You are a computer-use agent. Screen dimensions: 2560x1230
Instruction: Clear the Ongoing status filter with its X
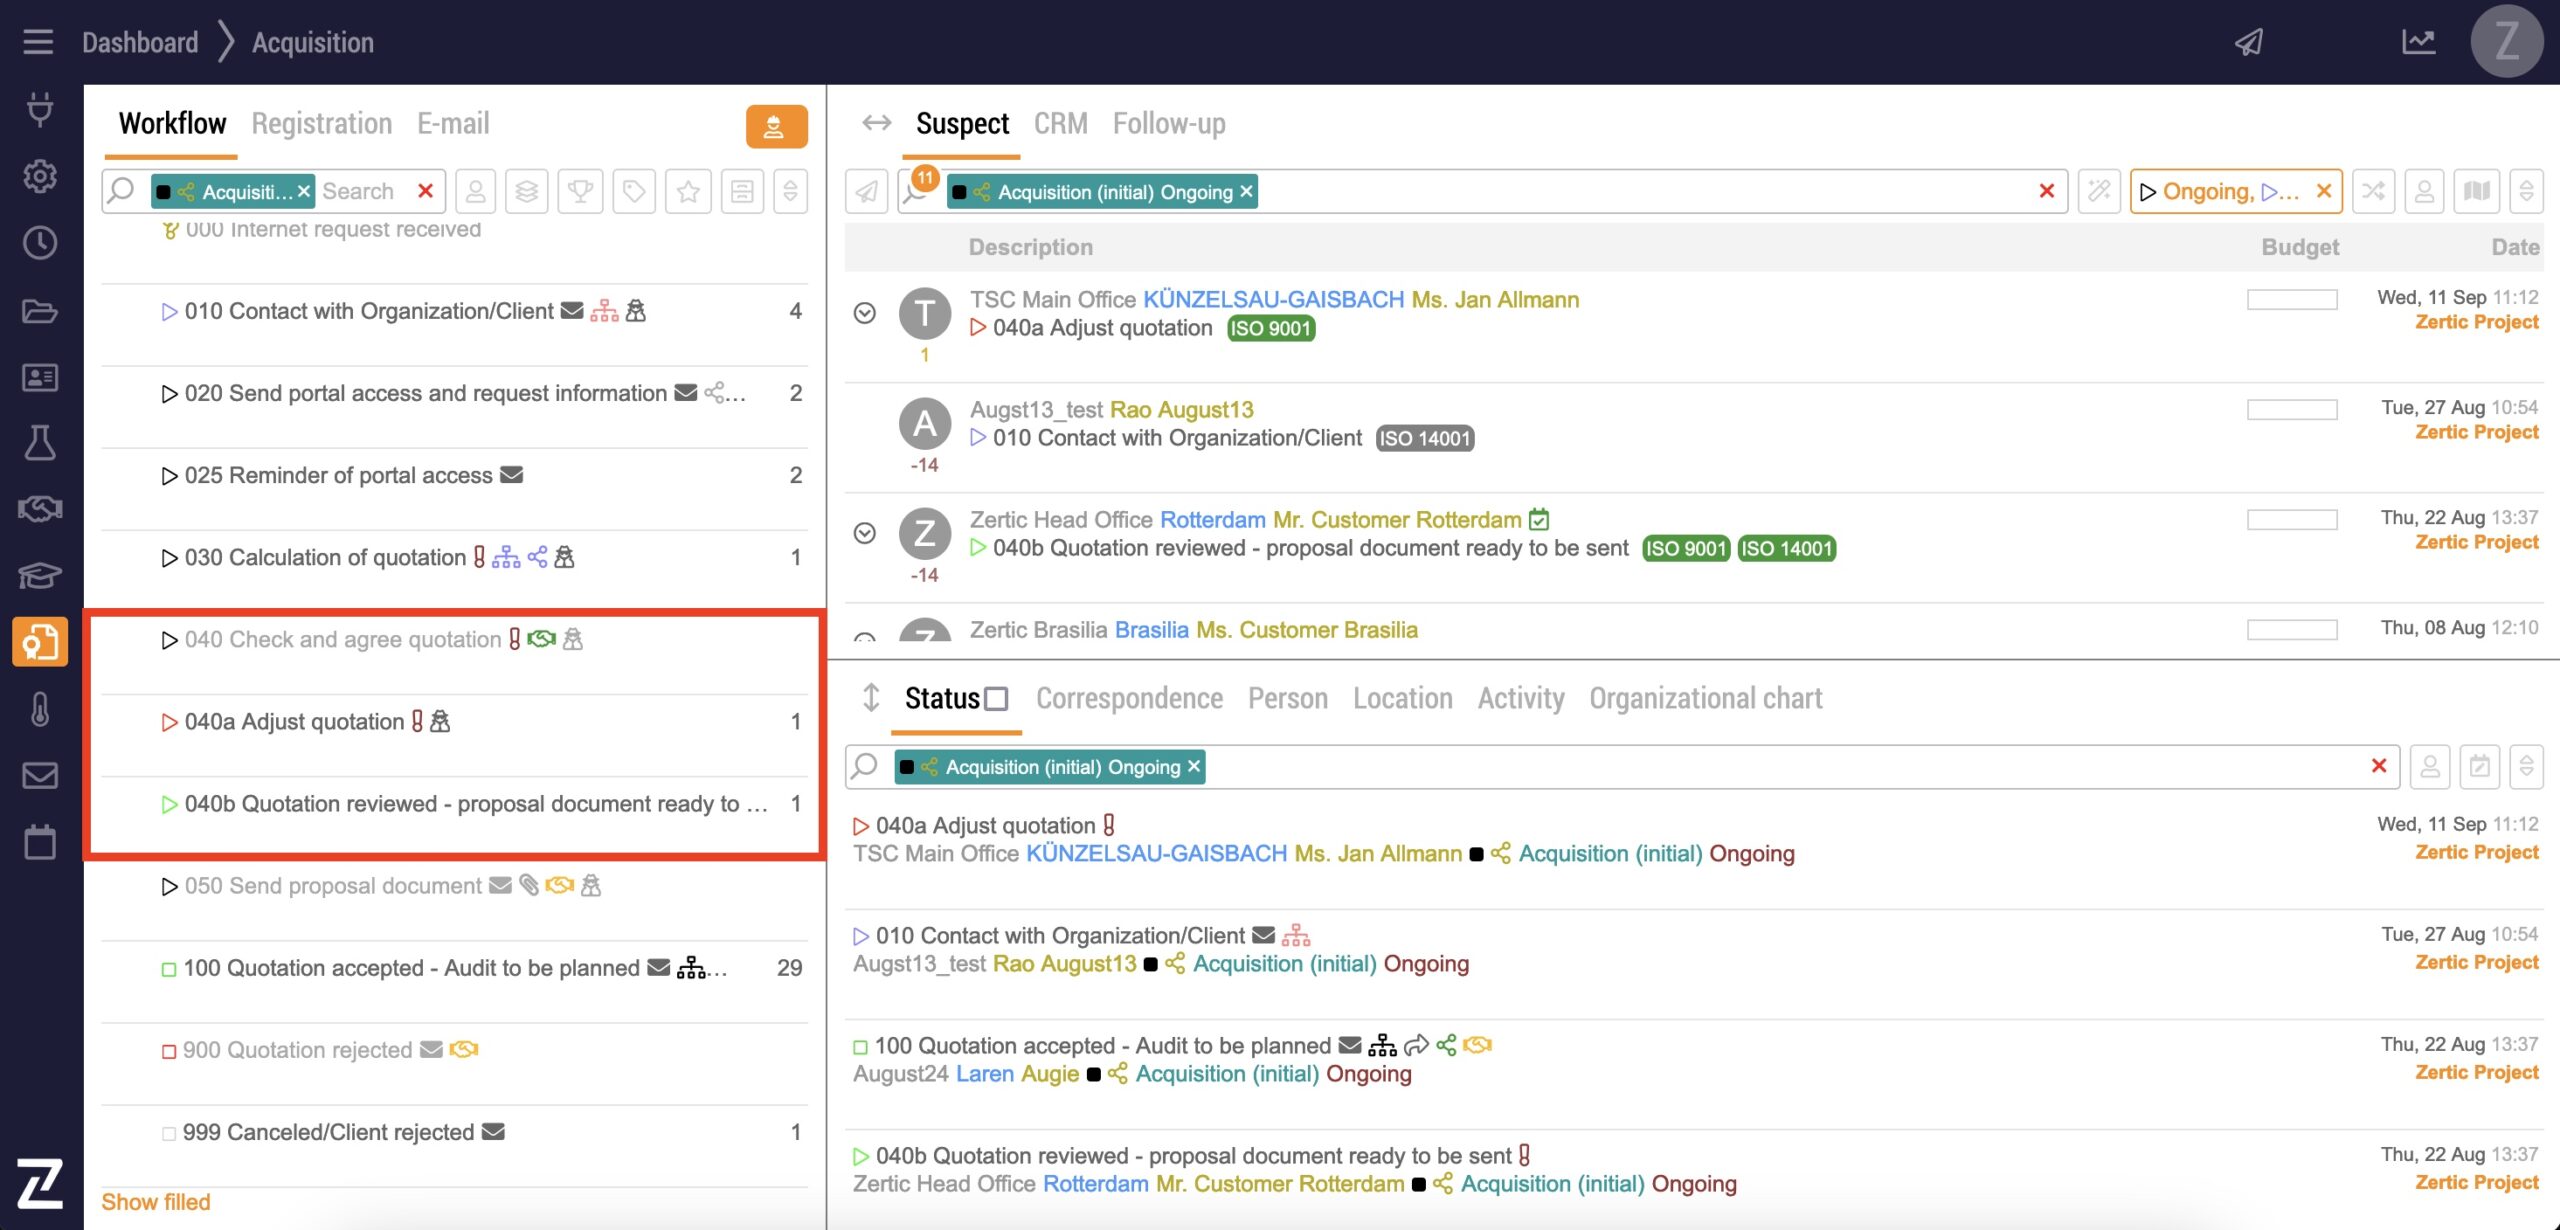pos(2324,191)
